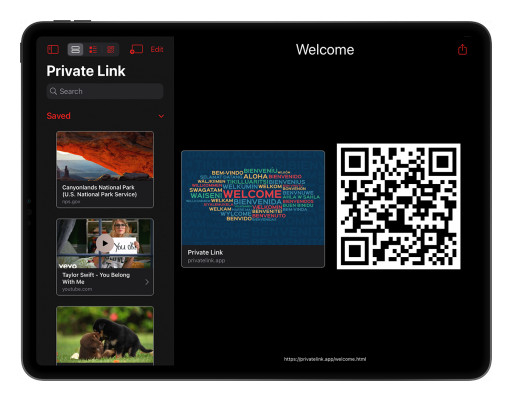The width and height of the screenshot is (512, 401).
Task: Click the privatelink.app domain caption
Action: tap(206, 260)
